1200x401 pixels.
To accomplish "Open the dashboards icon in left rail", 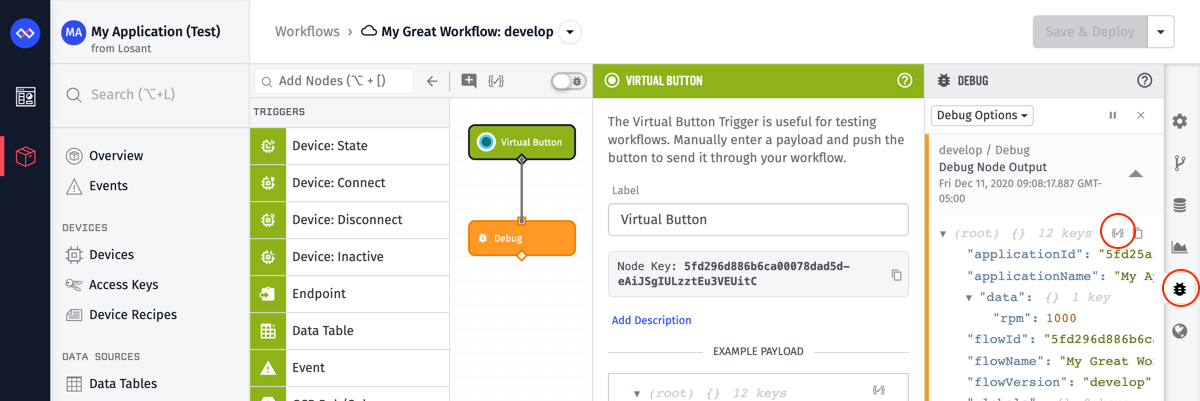I will pos(25,97).
